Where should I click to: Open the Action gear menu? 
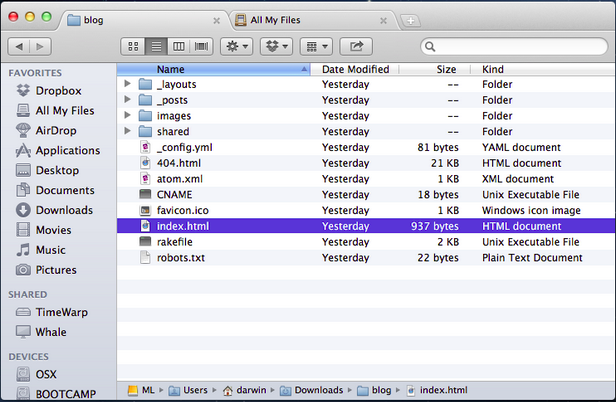click(x=236, y=46)
